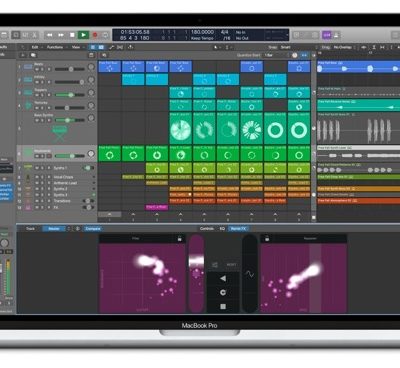Click the Remix FX Reverse button
The width and height of the screenshot is (400, 368).
(223, 278)
